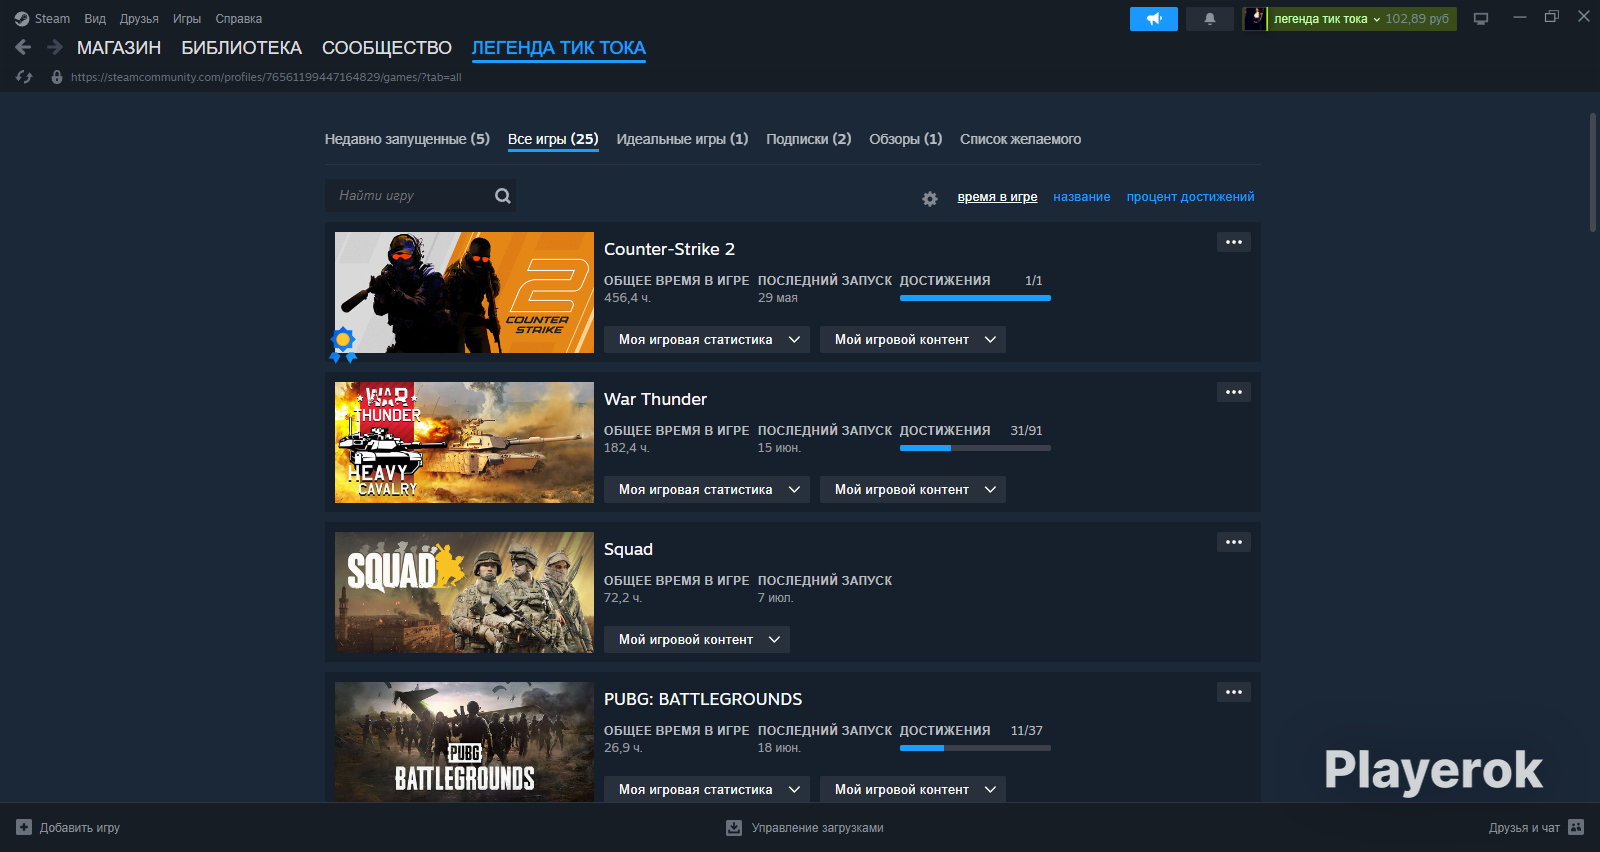Viewport: 1600px width, 852px height.
Task: Sort games by название
Action: [x=1082, y=197]
